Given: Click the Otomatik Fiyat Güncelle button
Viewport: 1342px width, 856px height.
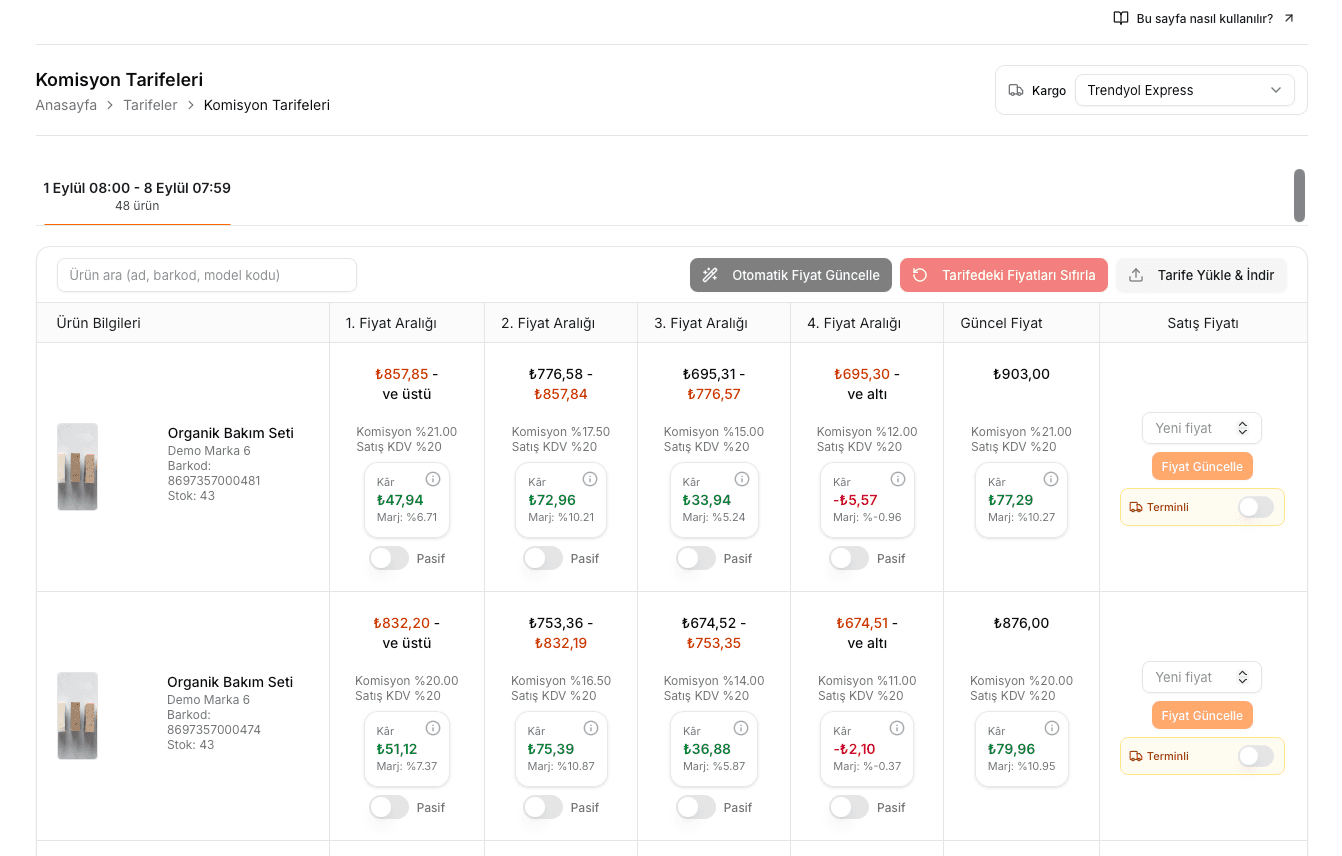Looking at the screenshot, I should pyautogui.click(x=791, y=275).
